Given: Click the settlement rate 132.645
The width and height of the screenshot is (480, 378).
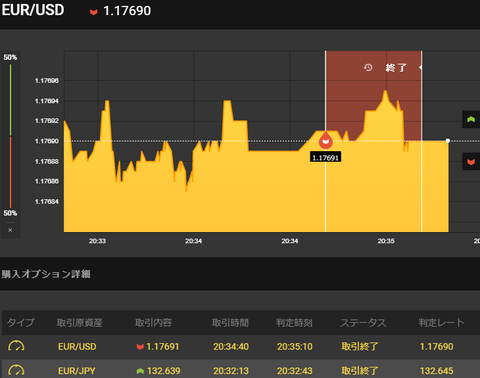Looking at the screenshot, I should 436,371.
